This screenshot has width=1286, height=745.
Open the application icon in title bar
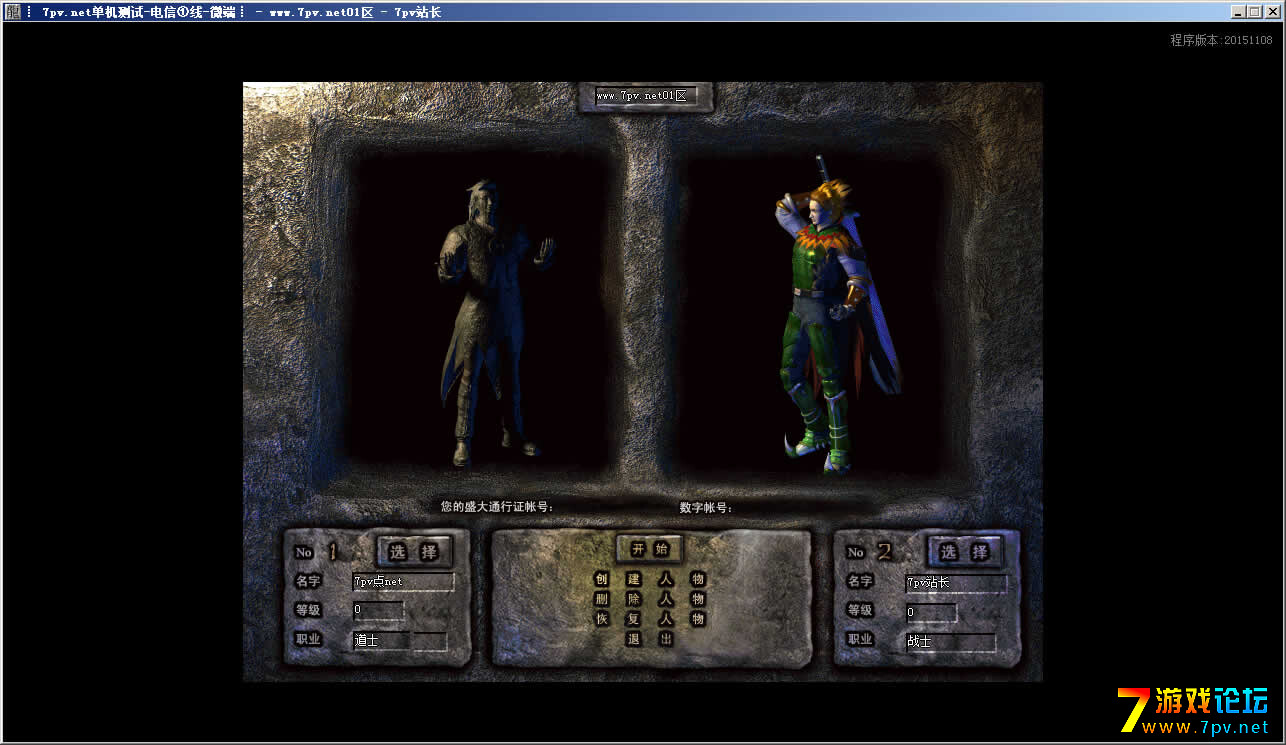pyautogui.click(x=13, y=12)
